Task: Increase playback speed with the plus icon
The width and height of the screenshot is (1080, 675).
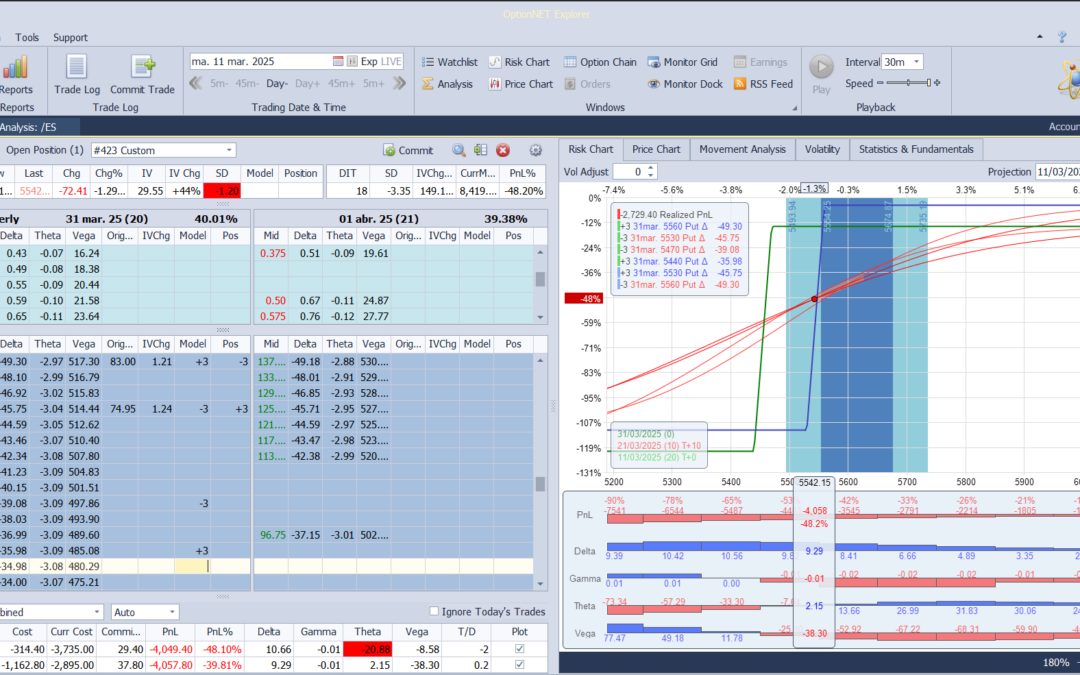Action: 937,83
